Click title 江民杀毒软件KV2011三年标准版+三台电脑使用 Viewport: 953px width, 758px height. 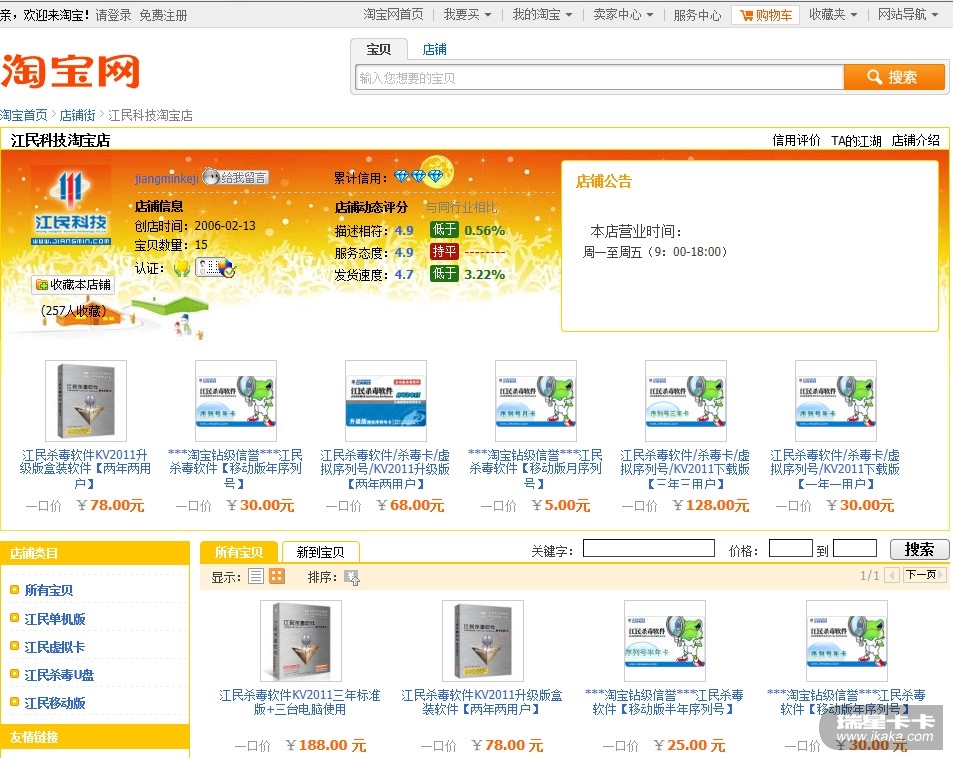pos(300,702)
